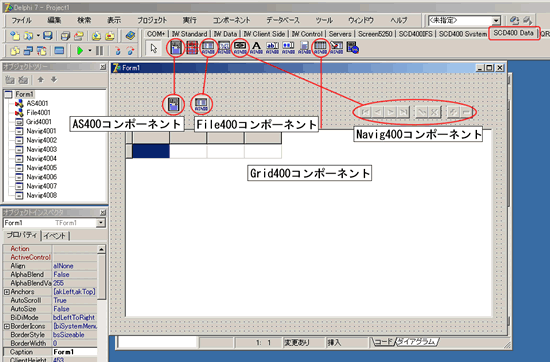This screenshot has height=362, width=550.
Task: Open the Form1 object selector dropdown
Action: 101,223
